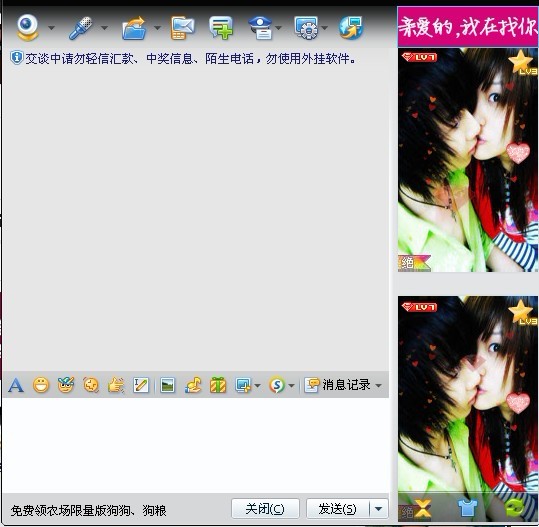Viewport: 539px width, 527px height.
Task: Open the send button options dropdown
Action: coord(378,508)
